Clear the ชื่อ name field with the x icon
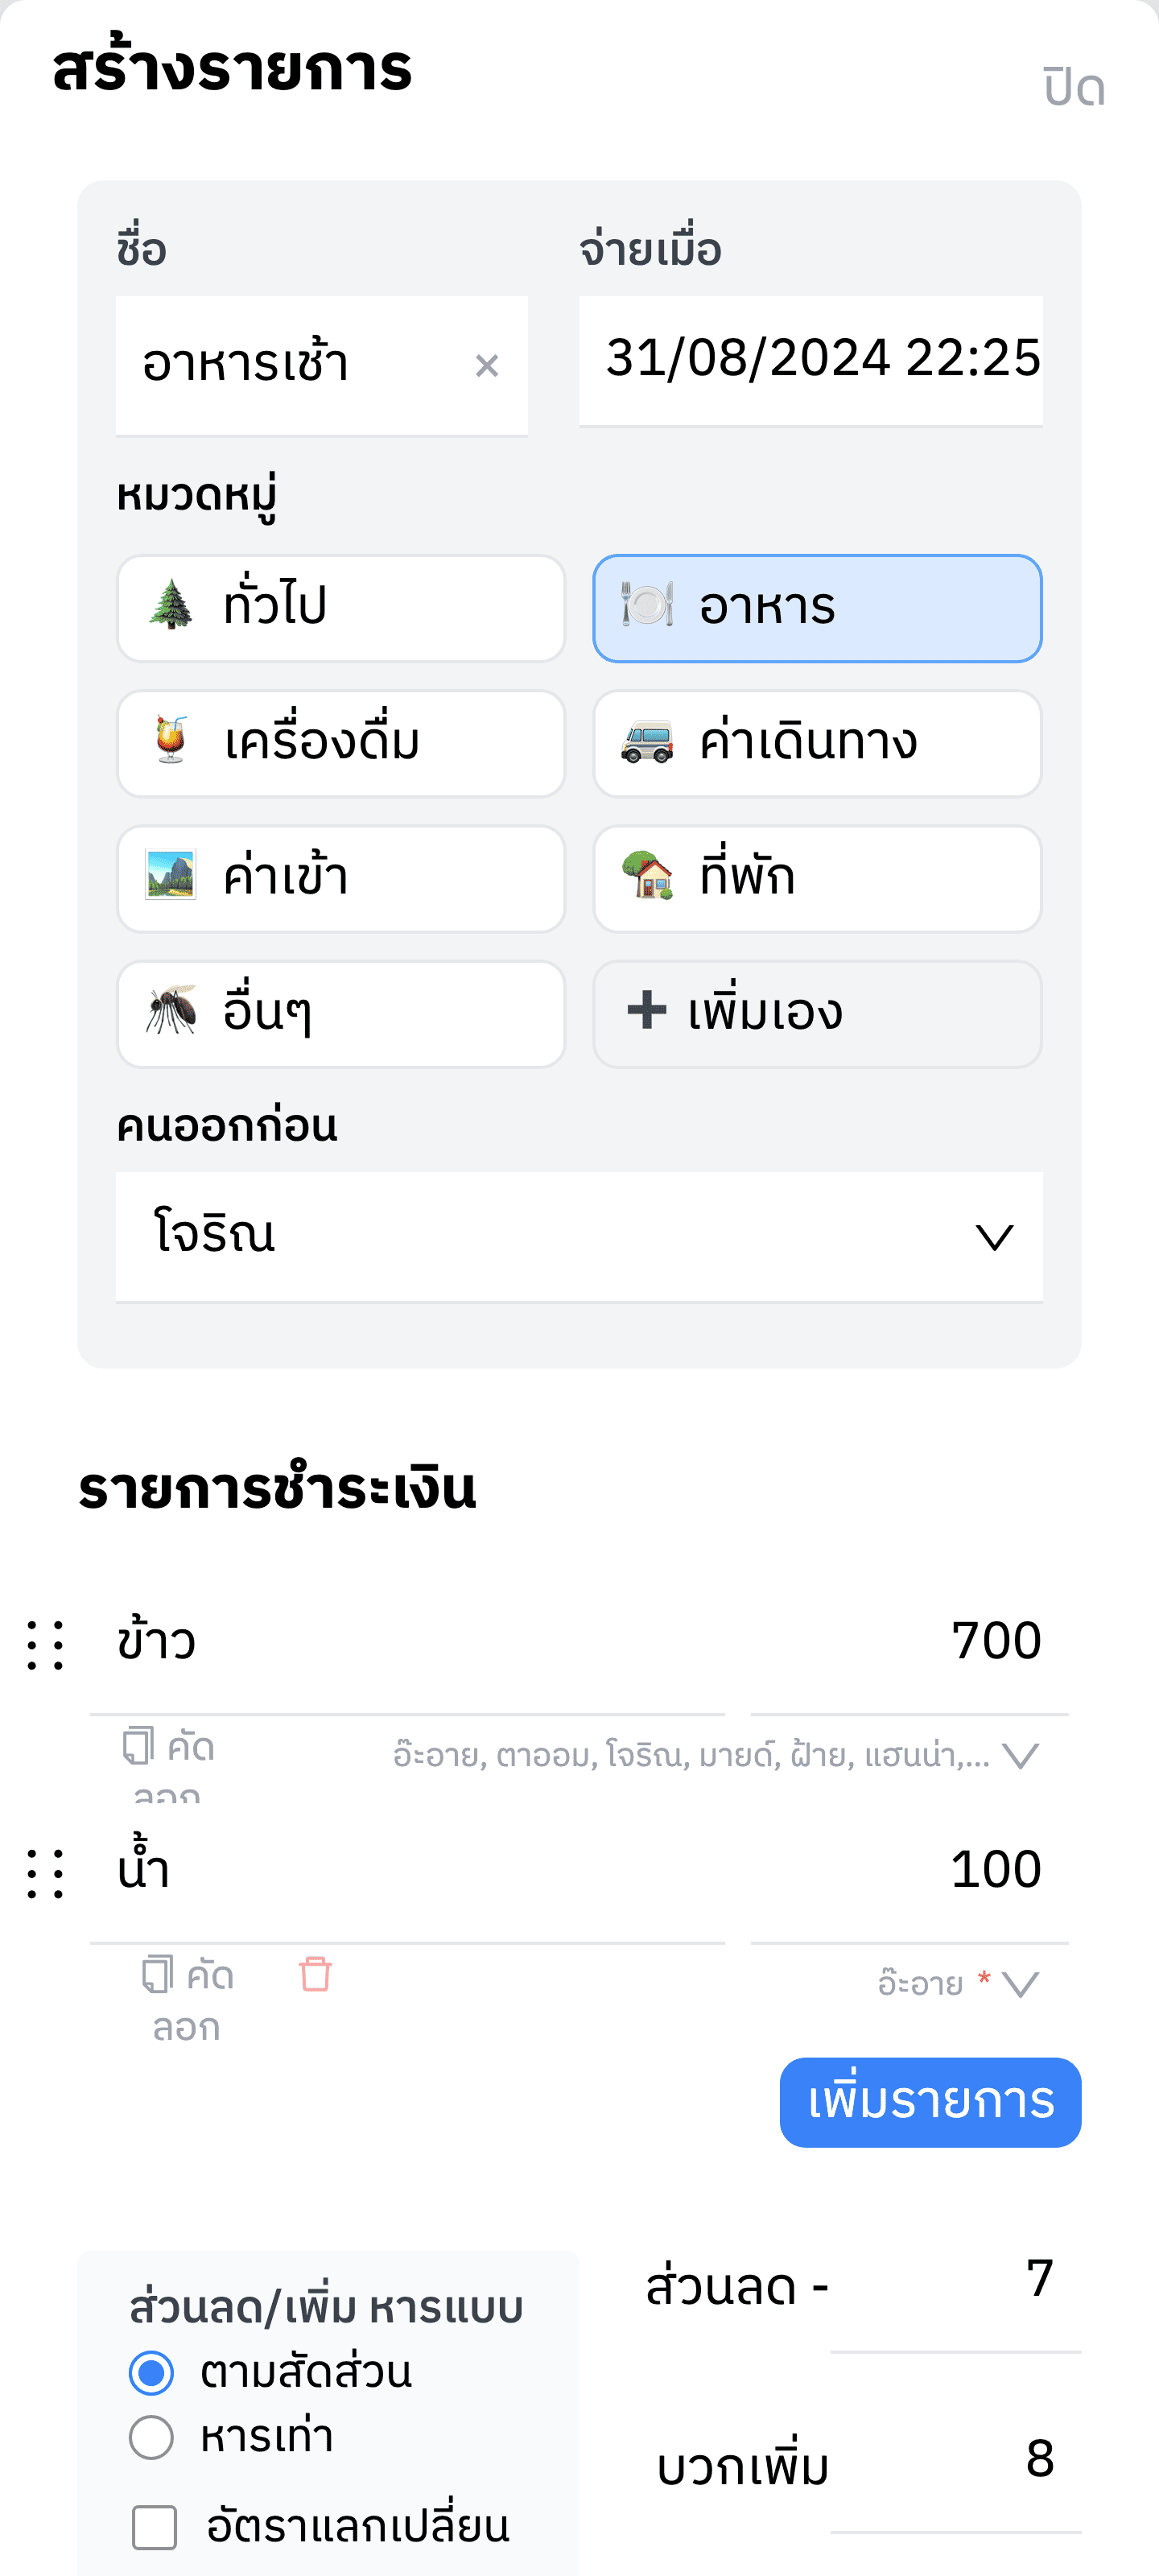Screen dimensions: 1159x2576 (487, 366)
